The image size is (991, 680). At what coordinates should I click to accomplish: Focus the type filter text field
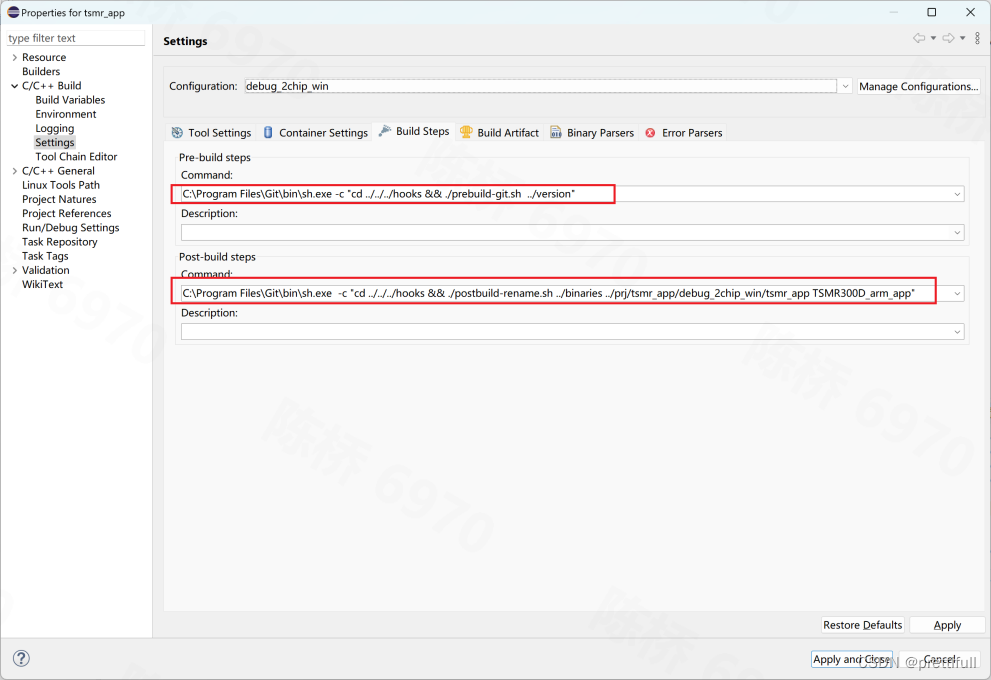click(x=75, y=38)
